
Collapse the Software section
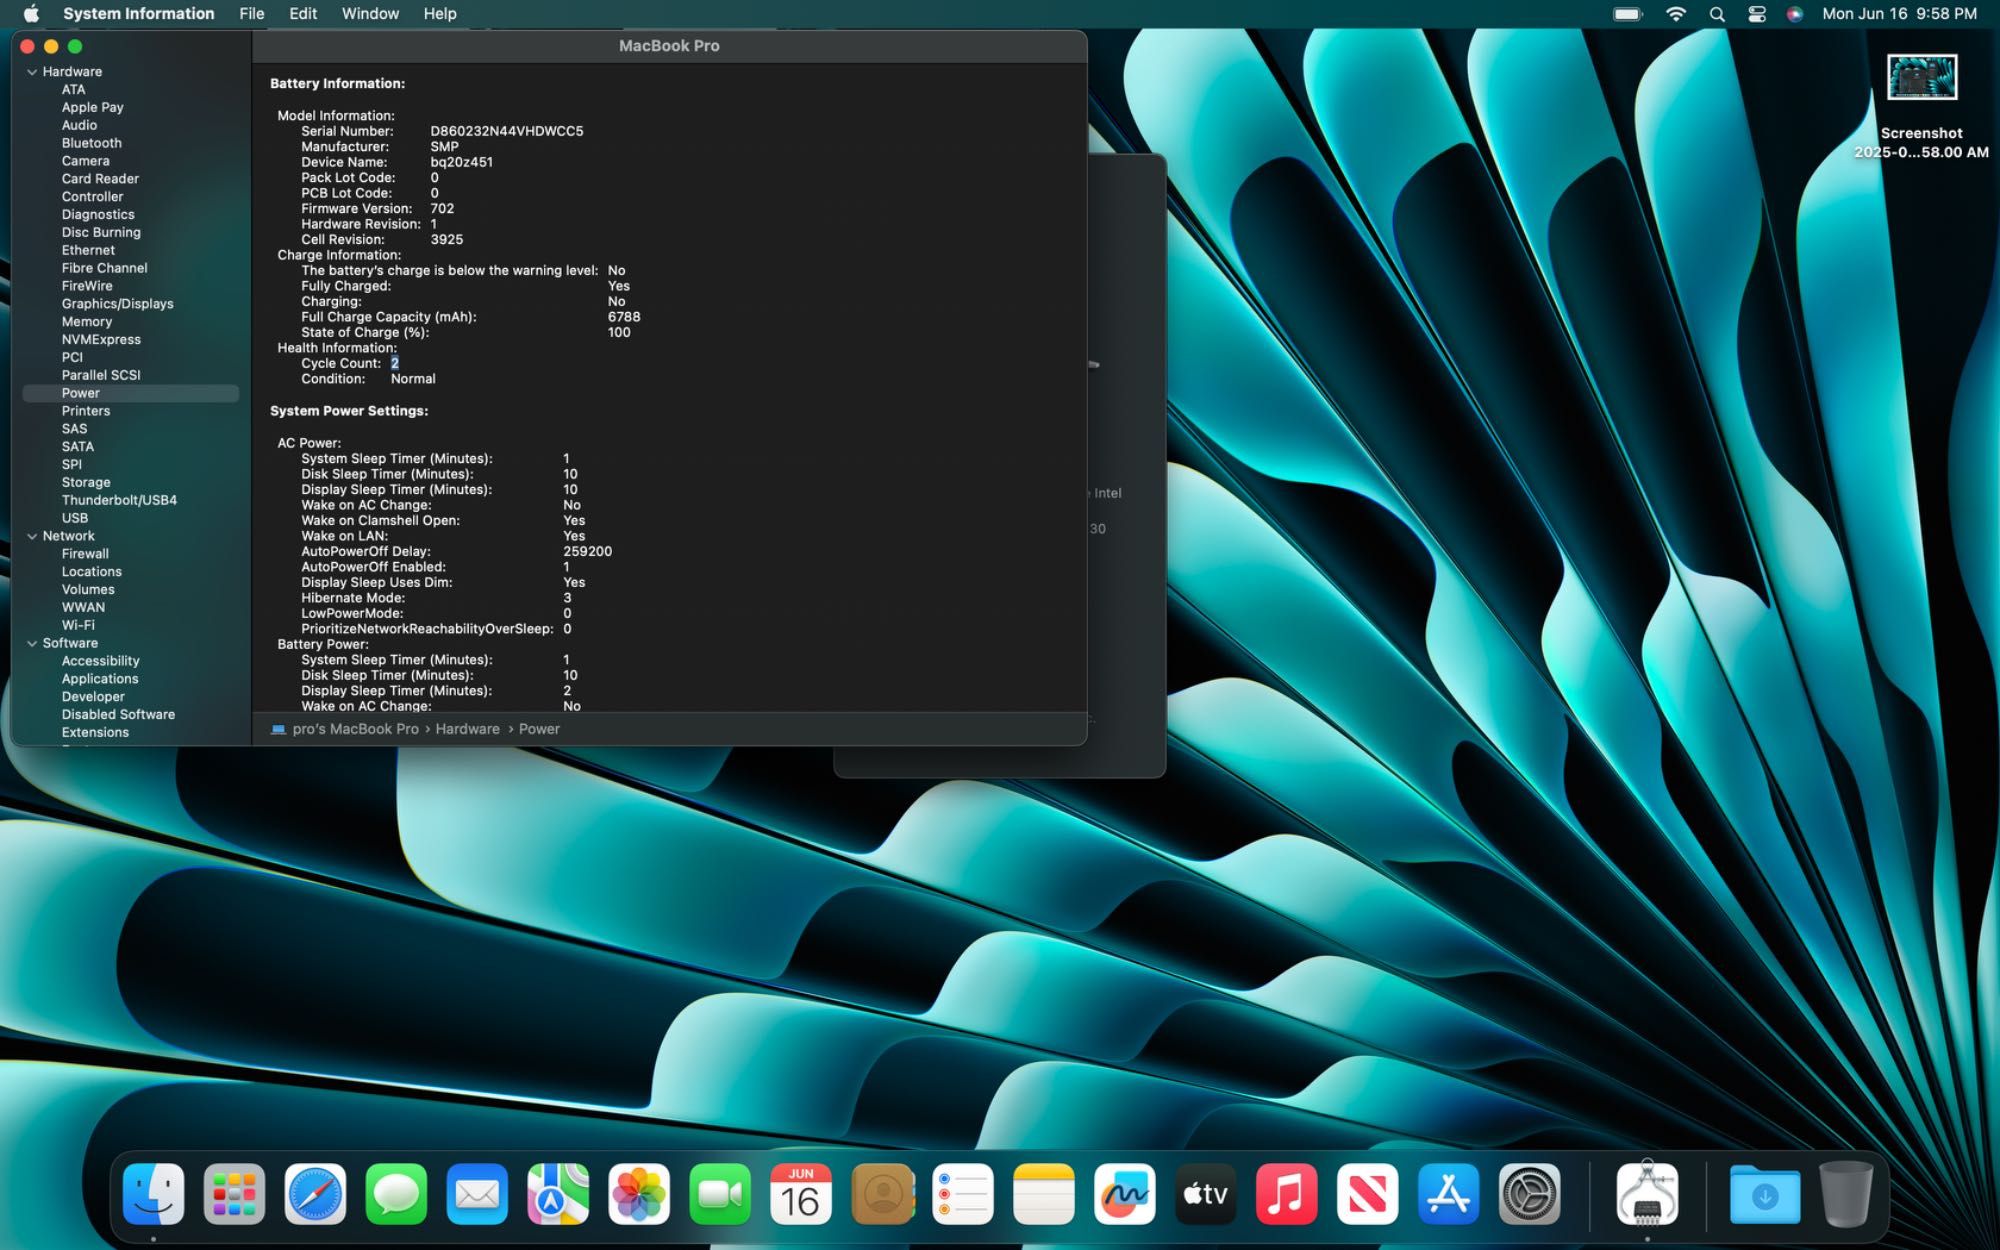pyautogui.click(x=32, y=643)
